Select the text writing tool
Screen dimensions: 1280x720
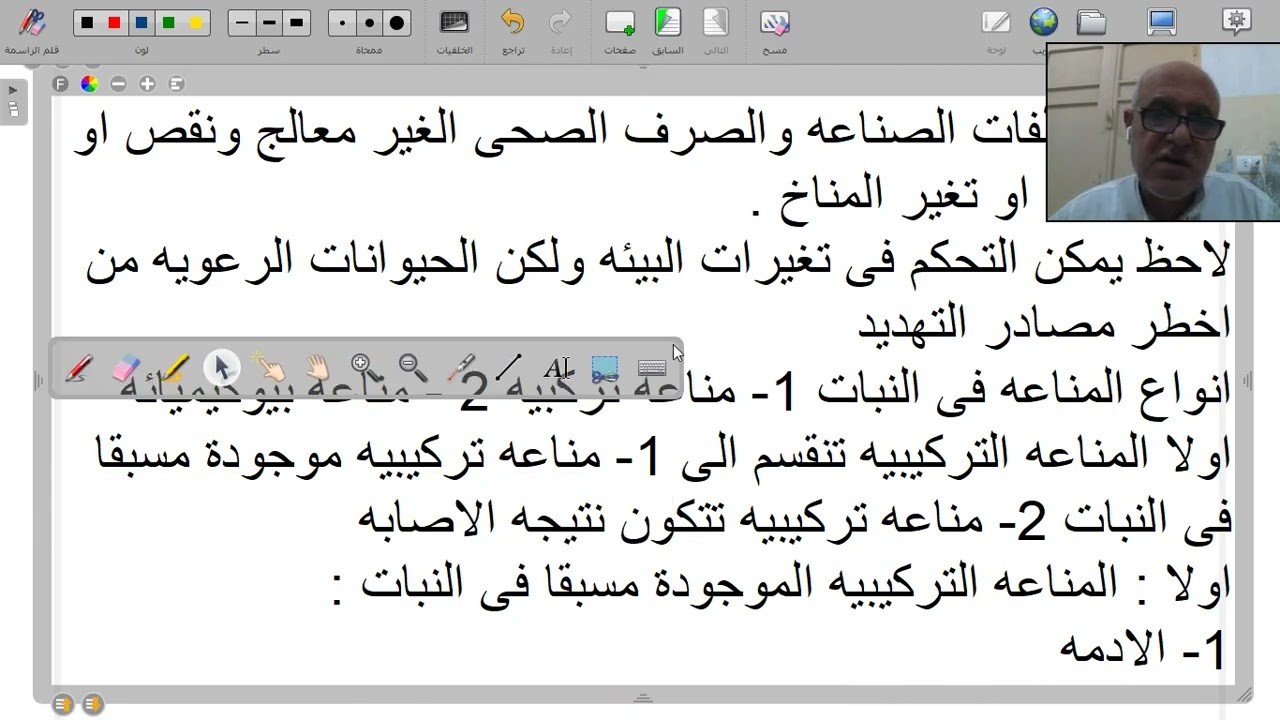(556, 369)
